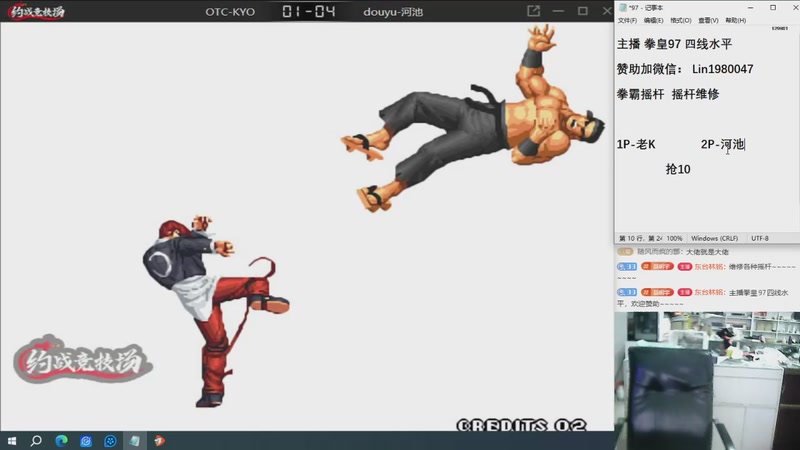Open the 帮助(H) menu in Notepad

[735, 20]
